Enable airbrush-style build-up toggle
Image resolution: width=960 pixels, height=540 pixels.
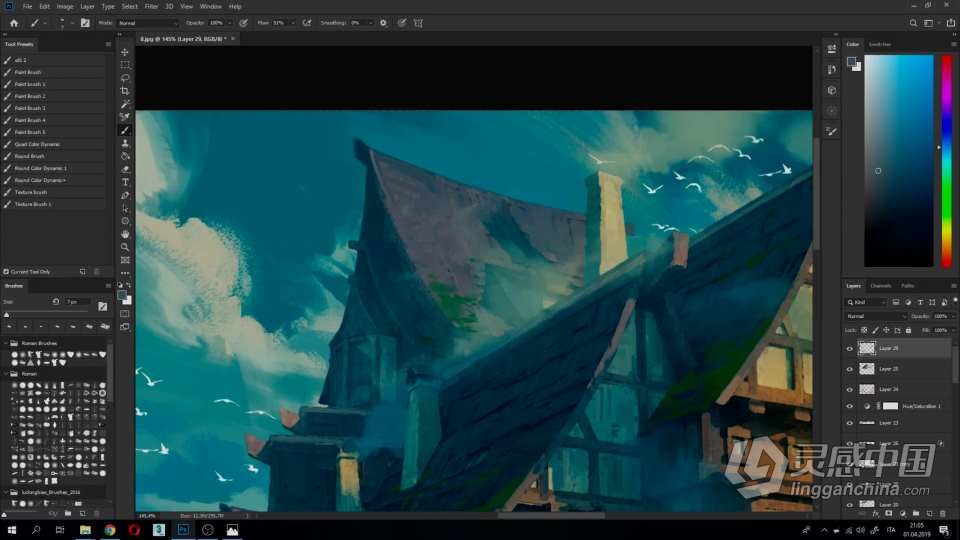[x=307, y=23]
